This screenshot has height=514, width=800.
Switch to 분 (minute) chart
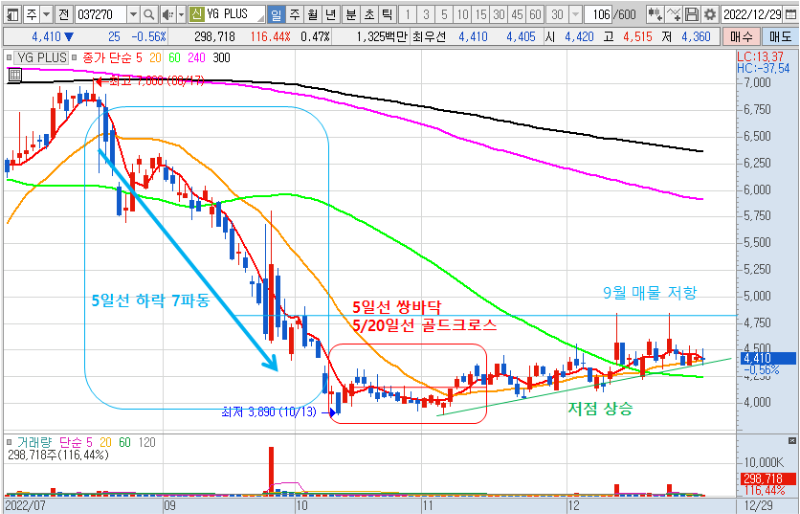pyautogui.click(x=351, y=14)
